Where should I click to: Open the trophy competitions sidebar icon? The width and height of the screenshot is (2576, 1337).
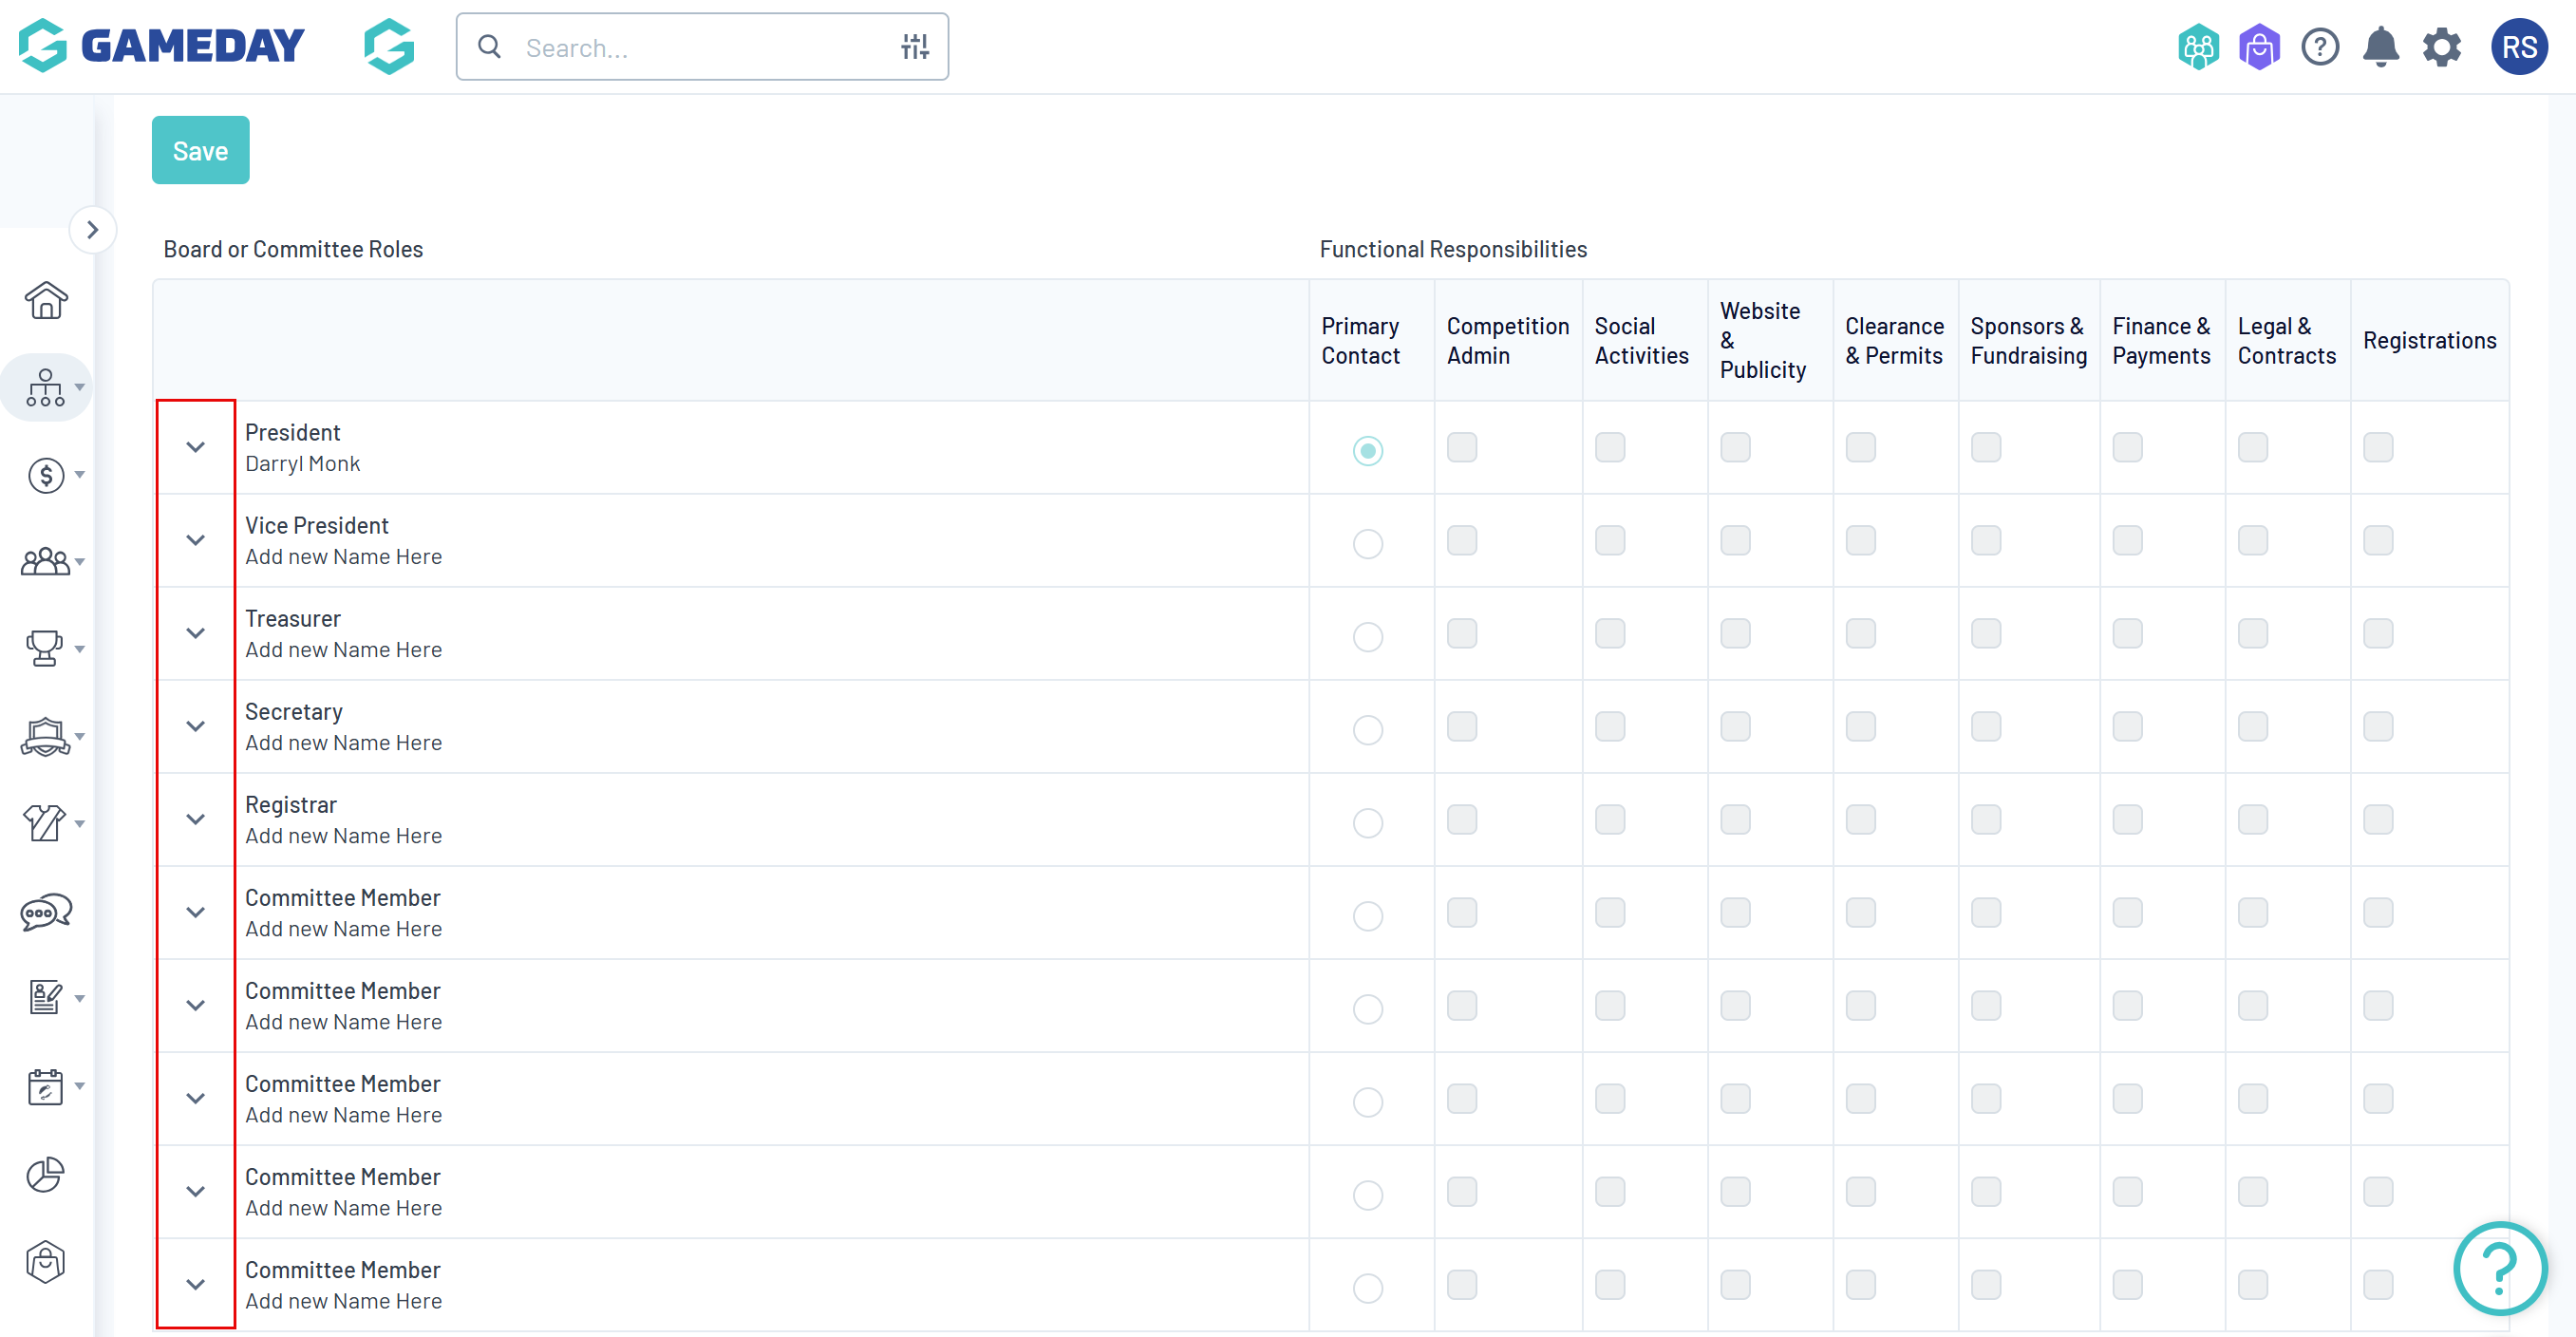pyautogui.click(x=45, y=648)
